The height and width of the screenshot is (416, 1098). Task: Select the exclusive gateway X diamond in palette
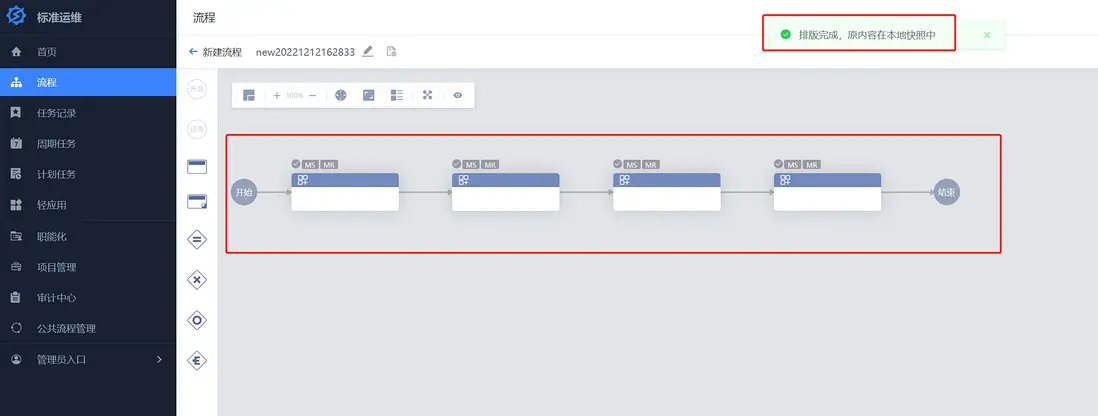pyautogui.click(x=197, y=280)
